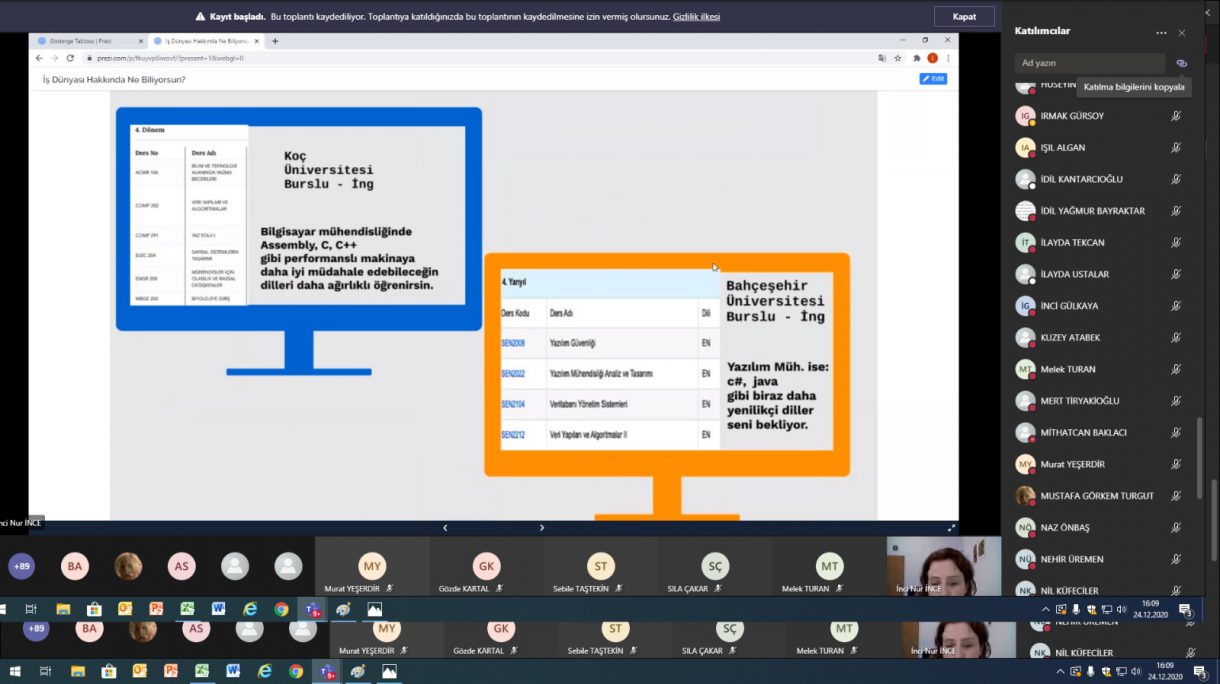Reload the Prezi page in Chrome
The height and width of the screenshot is (684, 1220).
tap(70, 58)
